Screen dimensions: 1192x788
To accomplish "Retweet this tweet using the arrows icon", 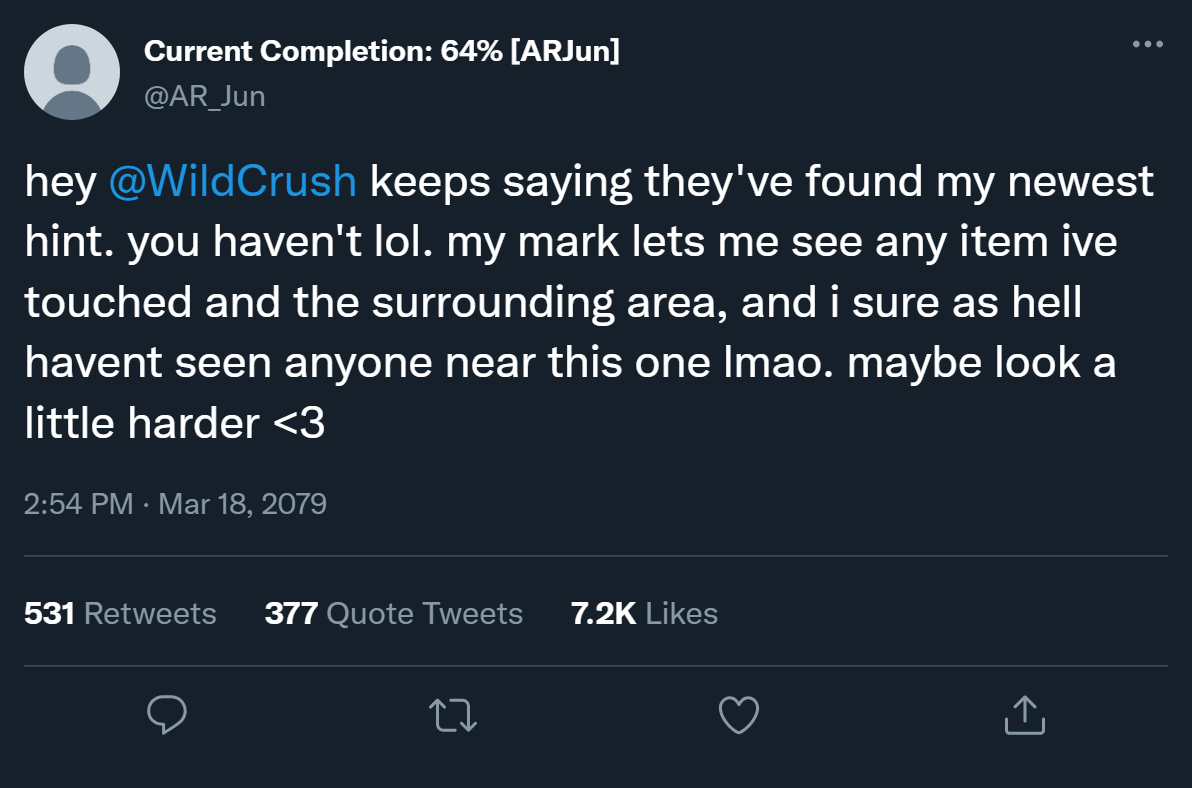I will point(453,714).
